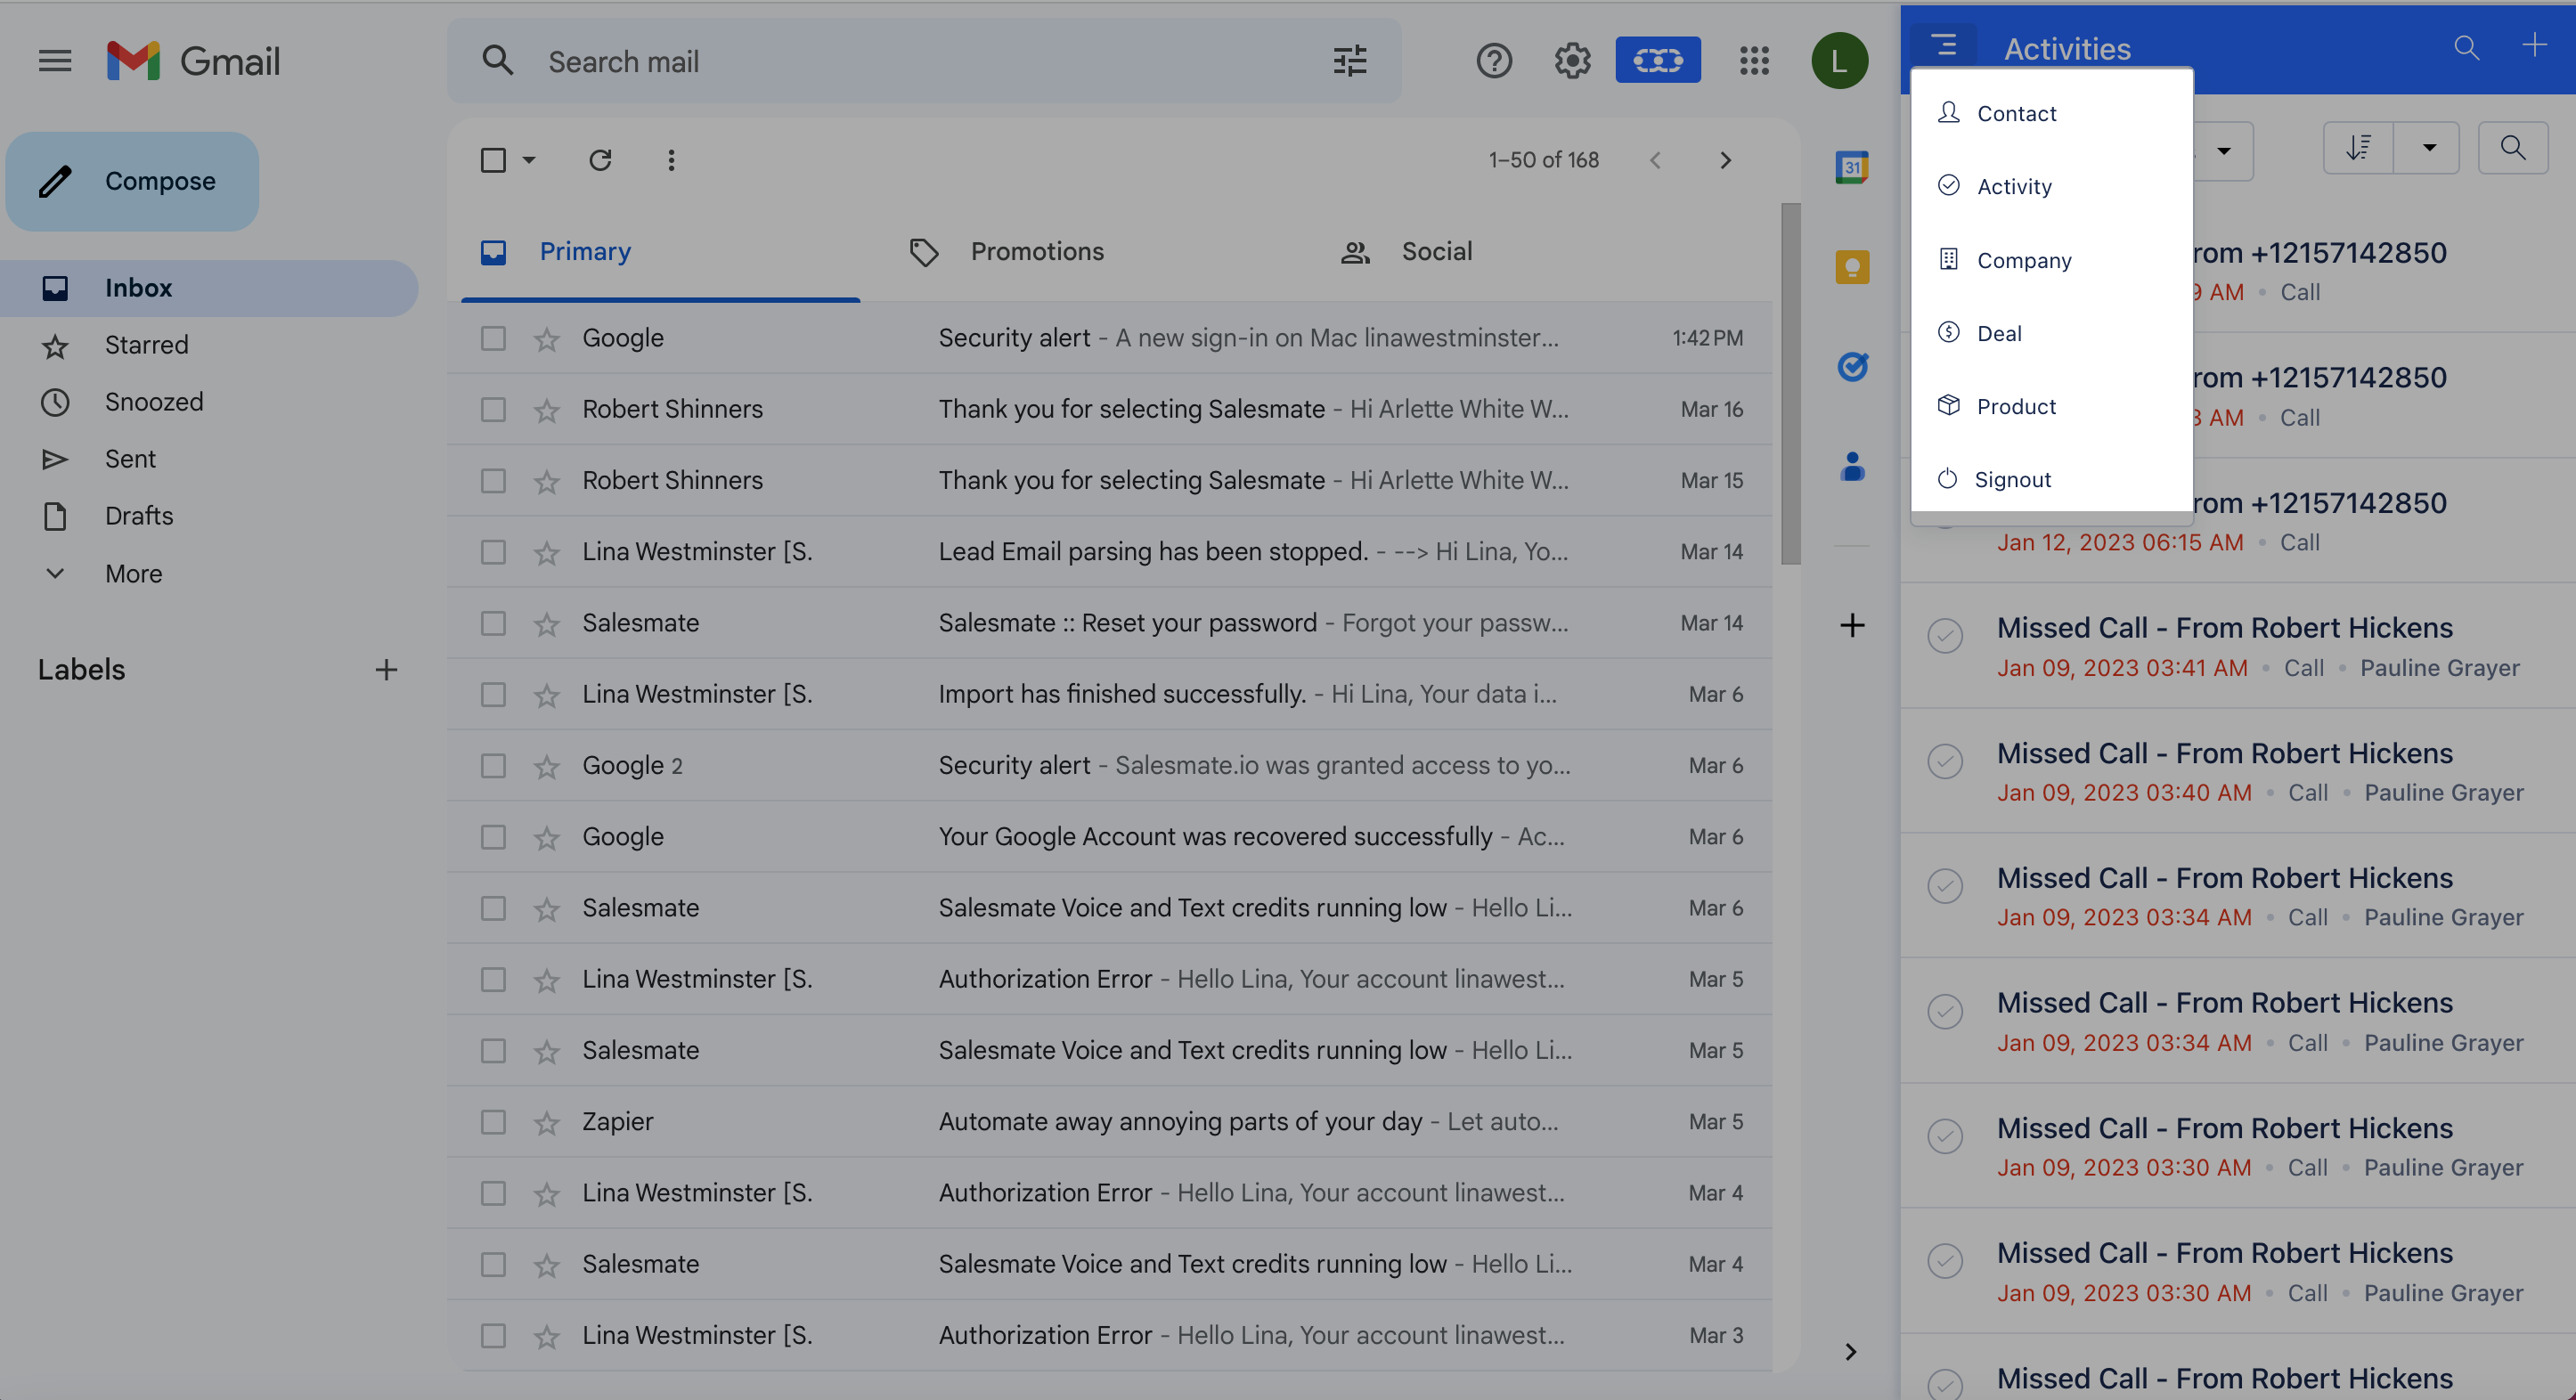Expand the More section in the sidebar
Screen dimensions: 2576x1400
[x=133, y=573]
